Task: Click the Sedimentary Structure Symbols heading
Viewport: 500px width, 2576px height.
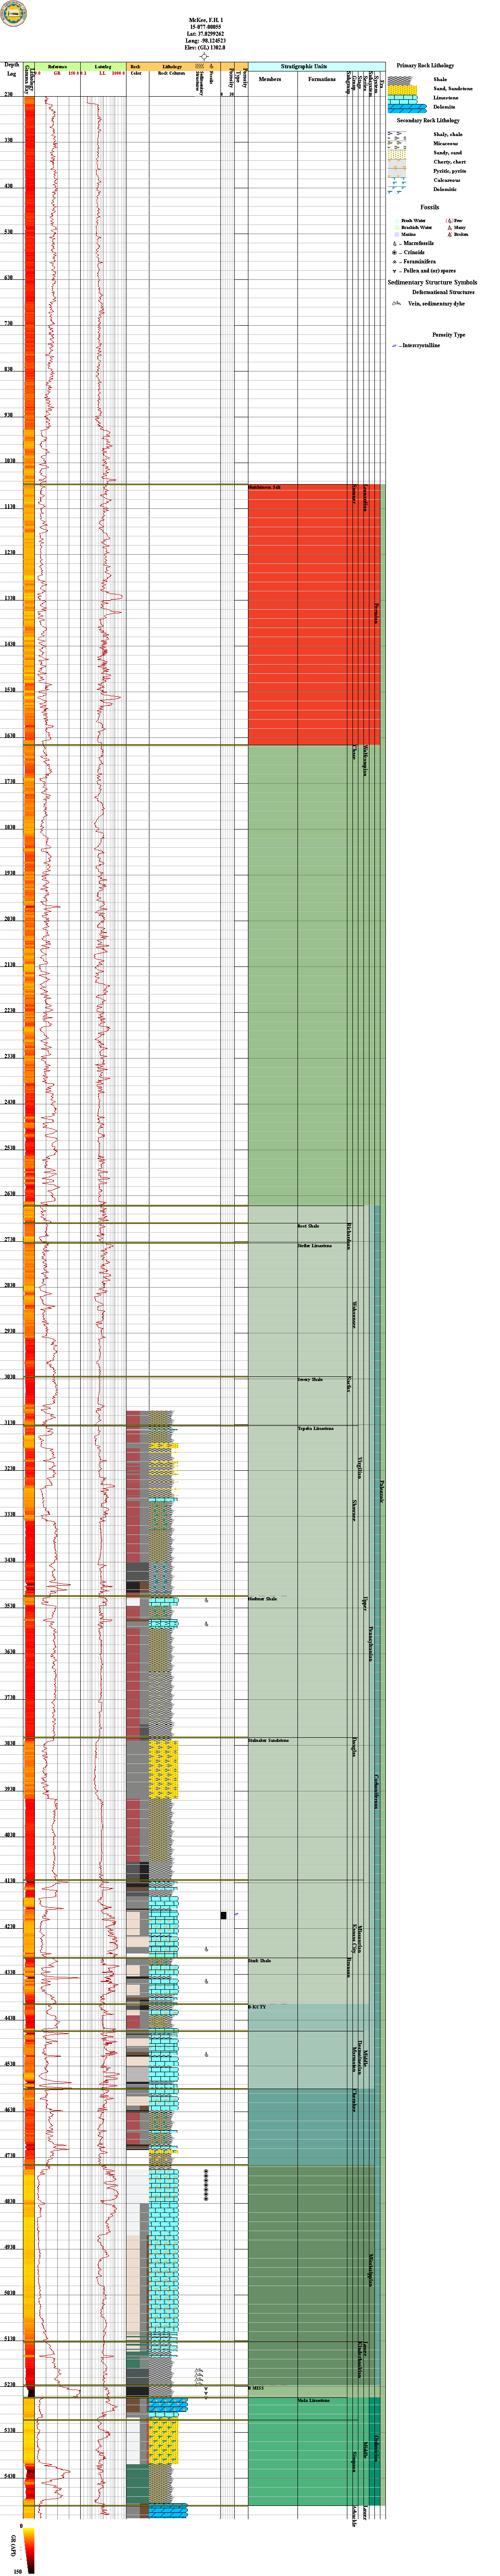Action: [432, 283]
